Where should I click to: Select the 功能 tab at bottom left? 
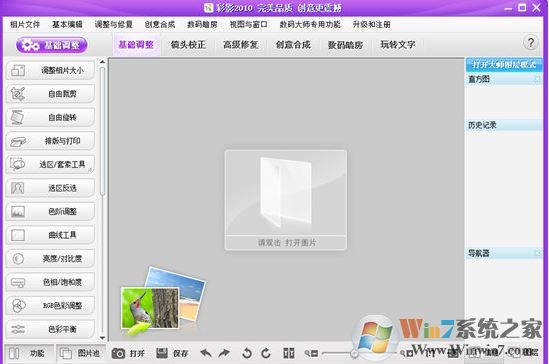[x=29, y=354]
